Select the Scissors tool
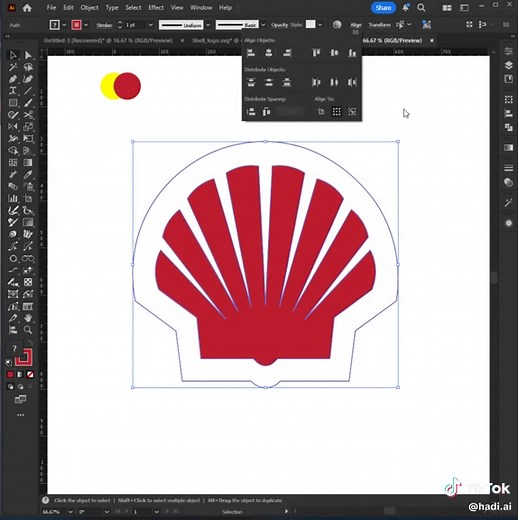 pyautogui.click(x=28, y=115)
